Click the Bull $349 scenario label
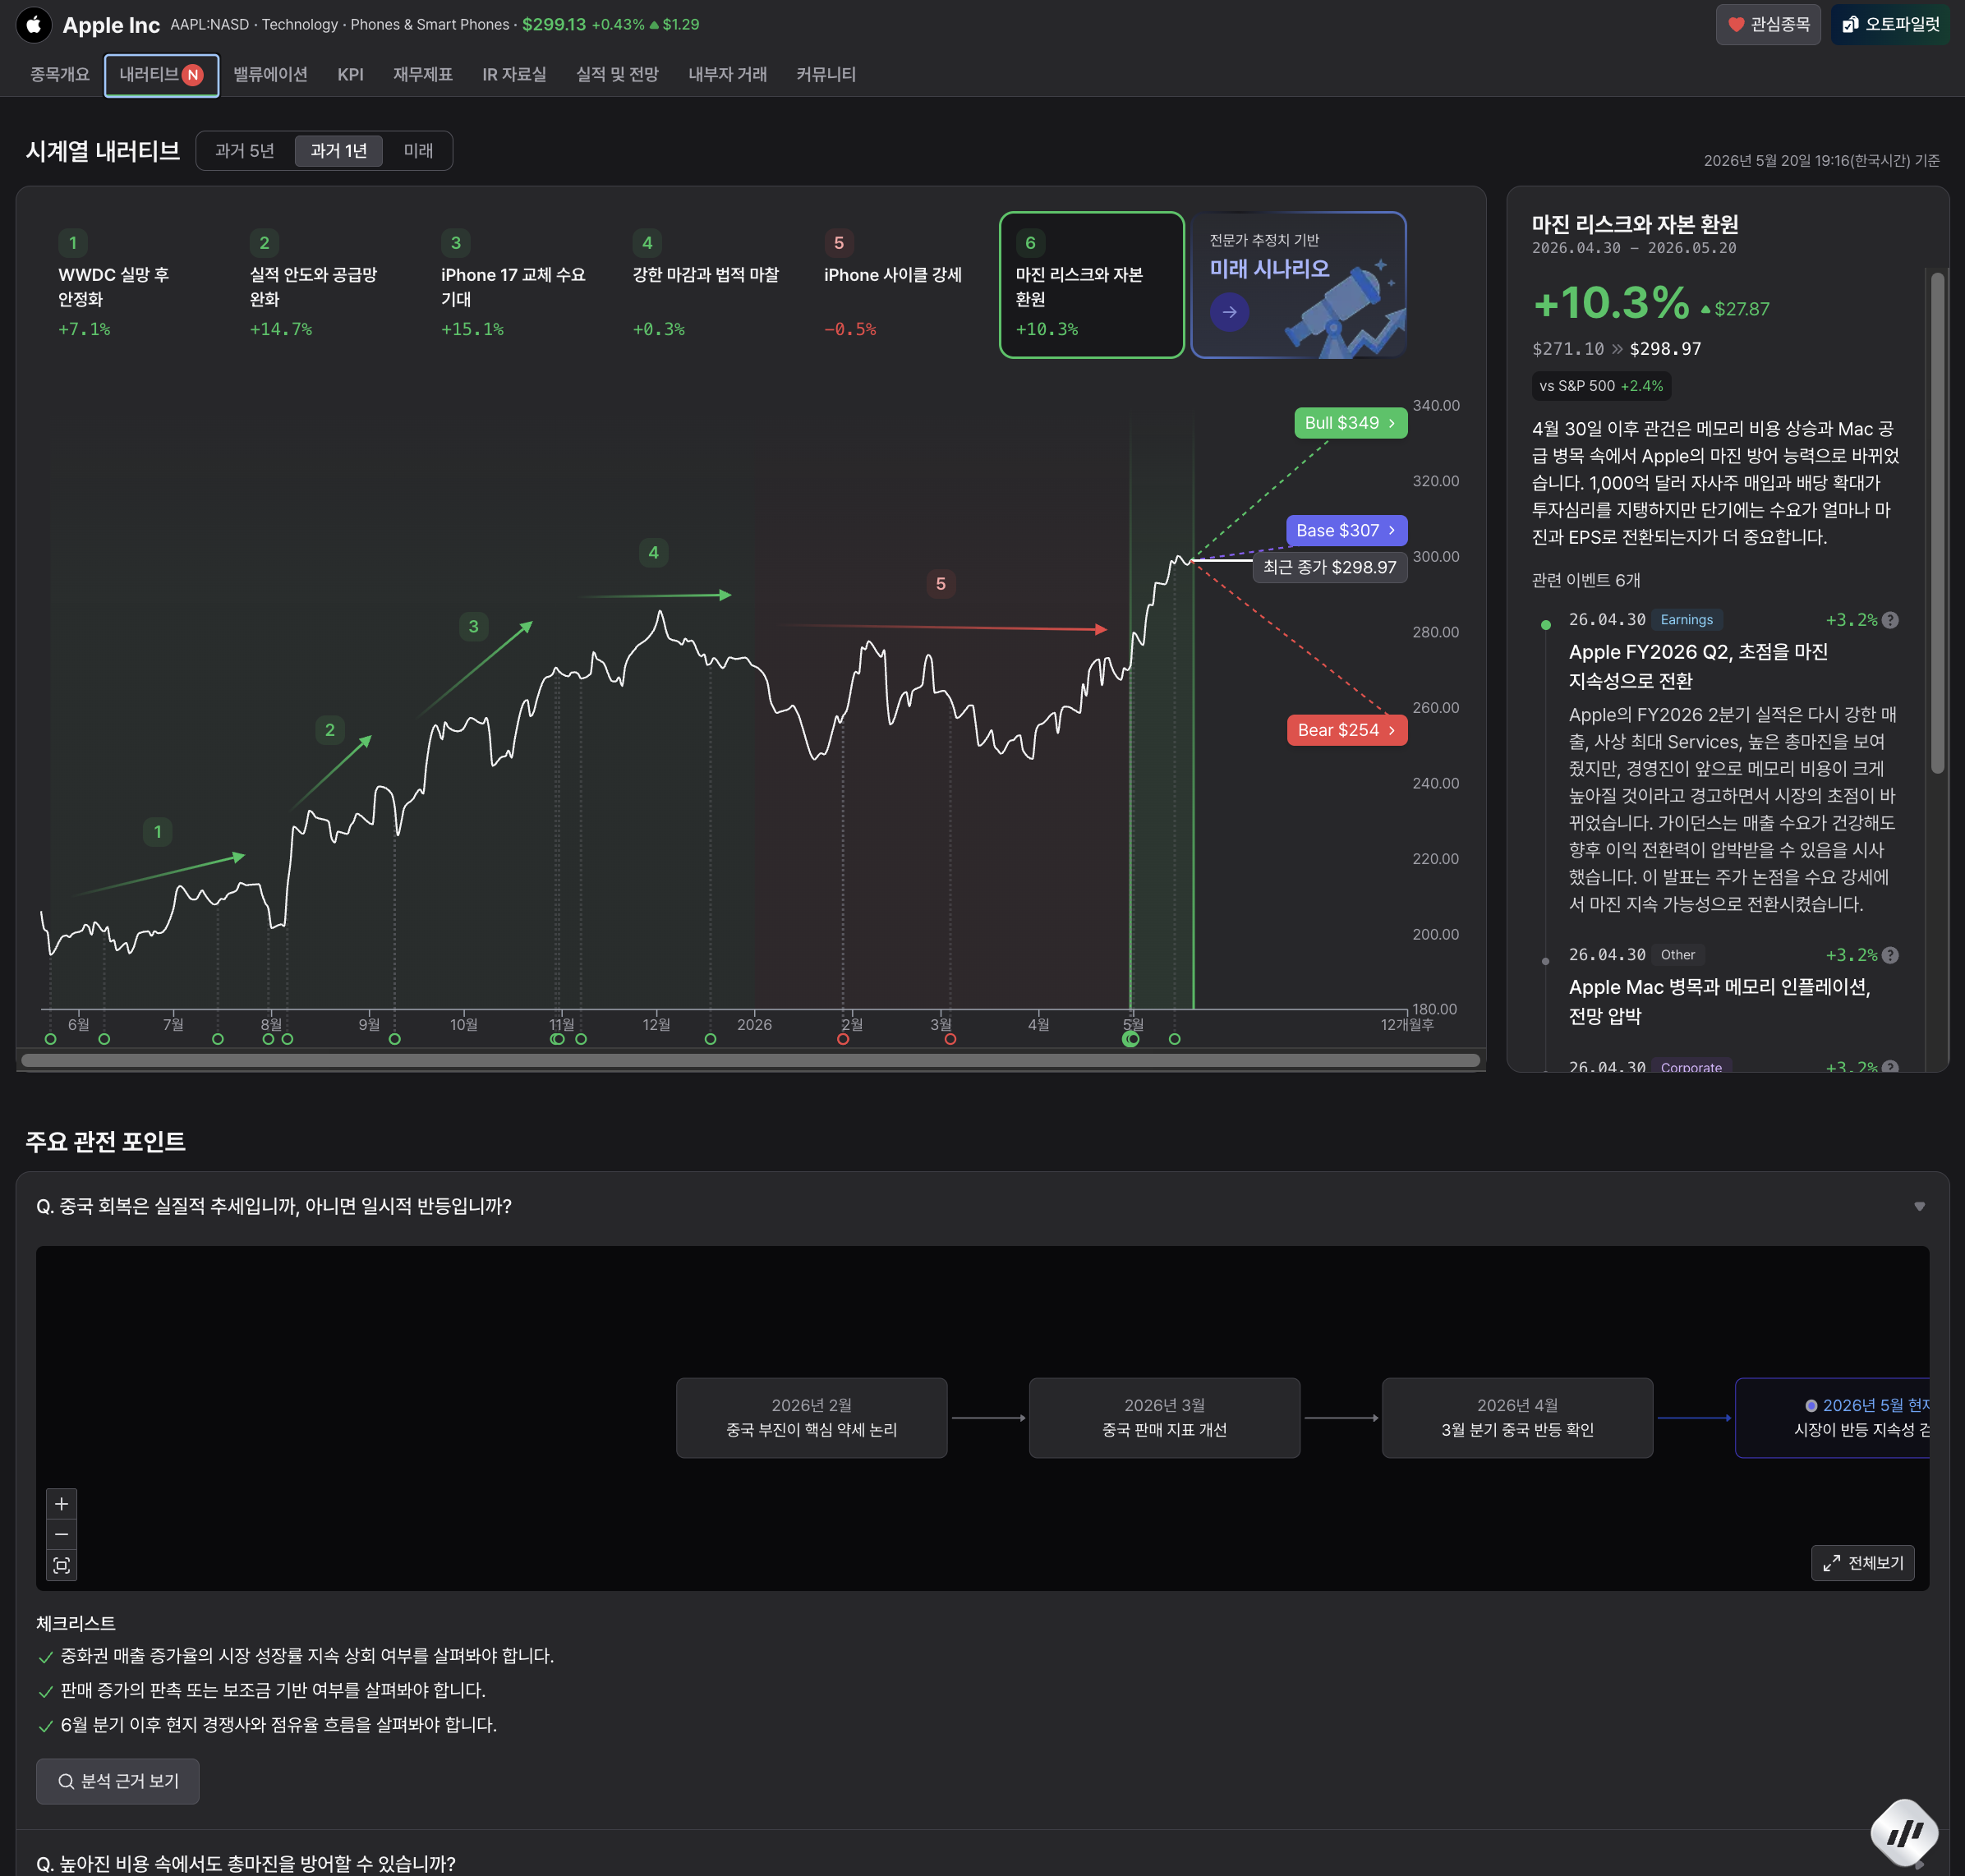 (x=1350, y=423)
